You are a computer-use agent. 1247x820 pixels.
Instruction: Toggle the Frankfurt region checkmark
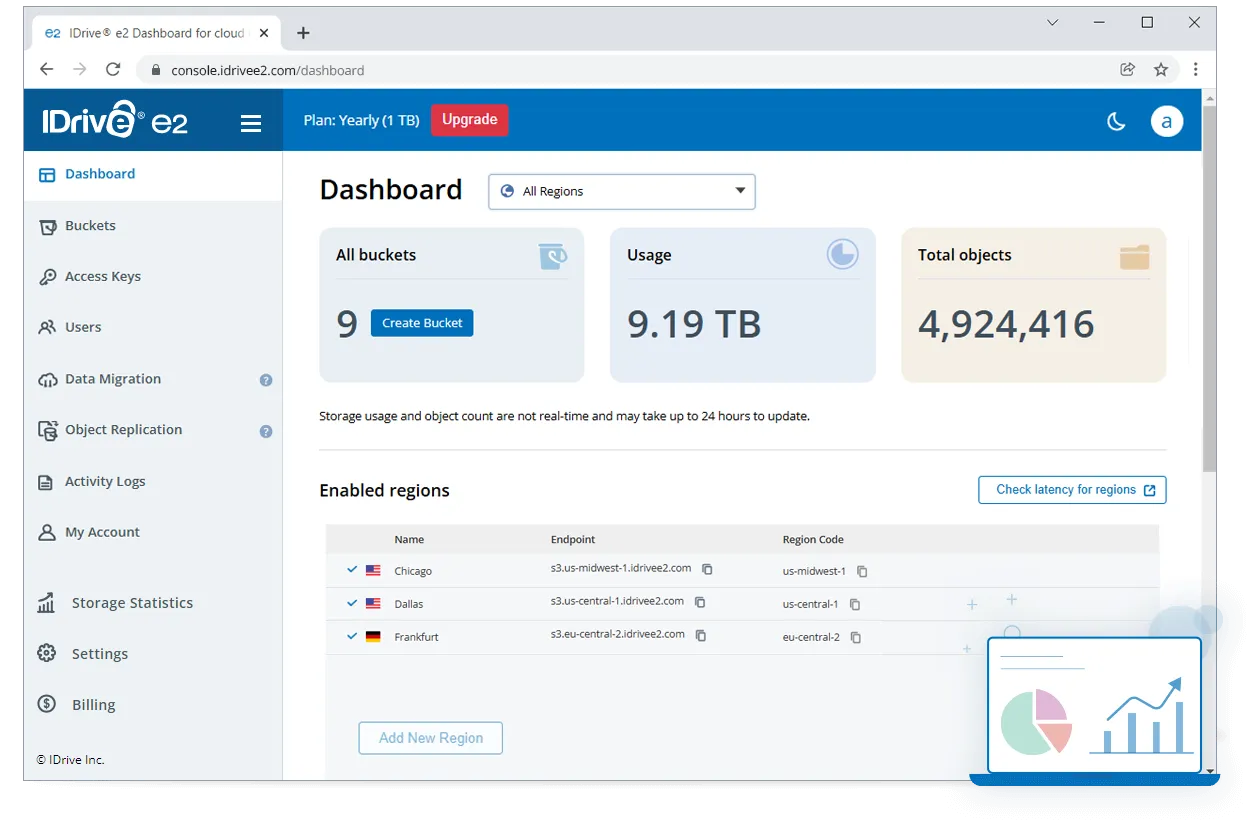point(352,636)
